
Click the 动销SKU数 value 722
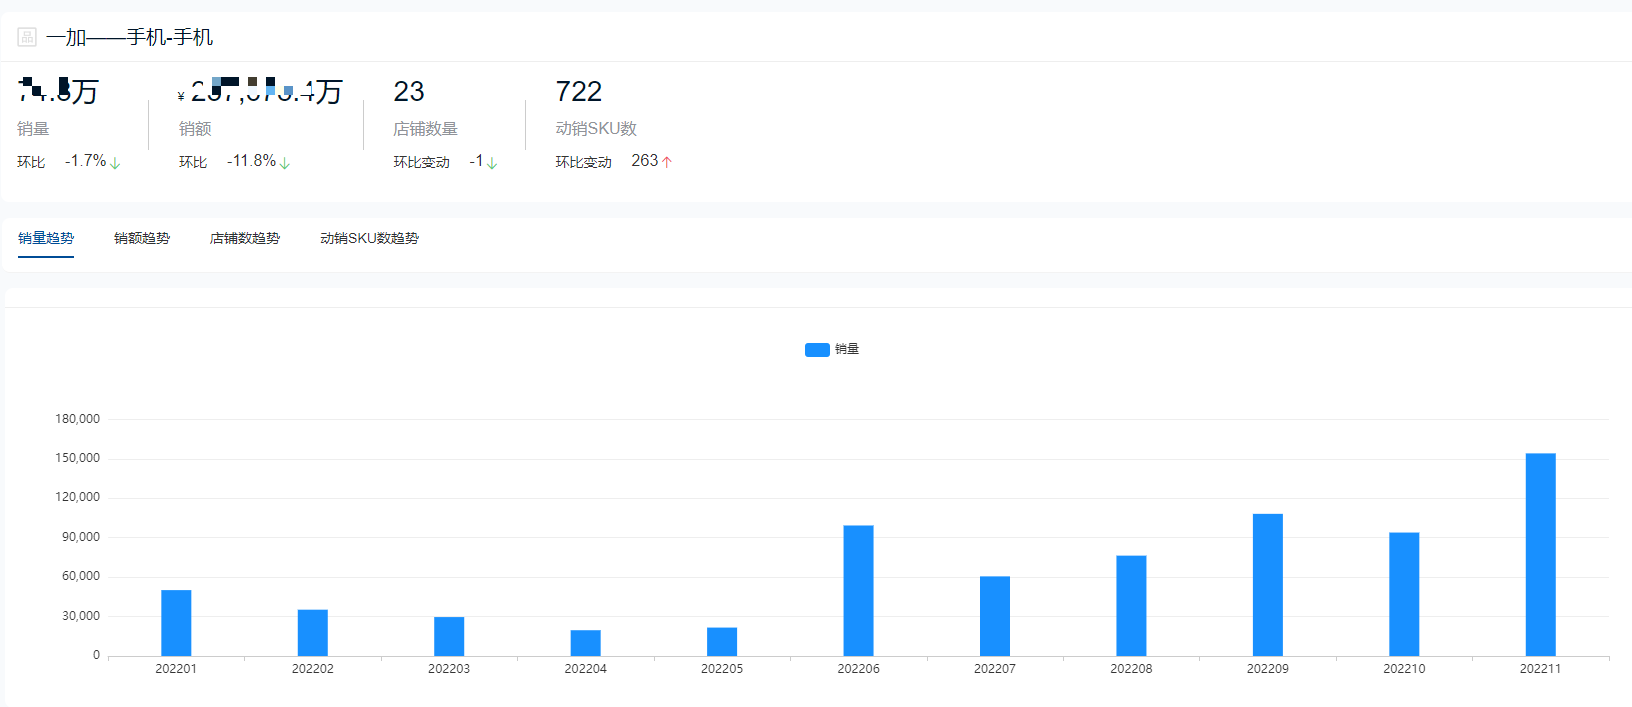coord(579,92)
